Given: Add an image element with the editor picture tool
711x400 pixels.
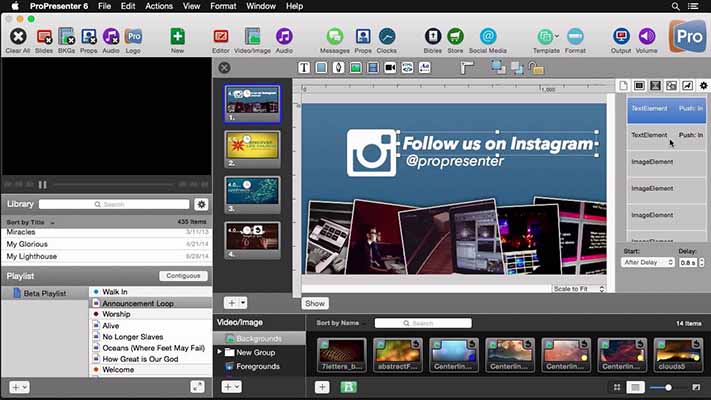Looking at the screenshot, I should 356,68.
